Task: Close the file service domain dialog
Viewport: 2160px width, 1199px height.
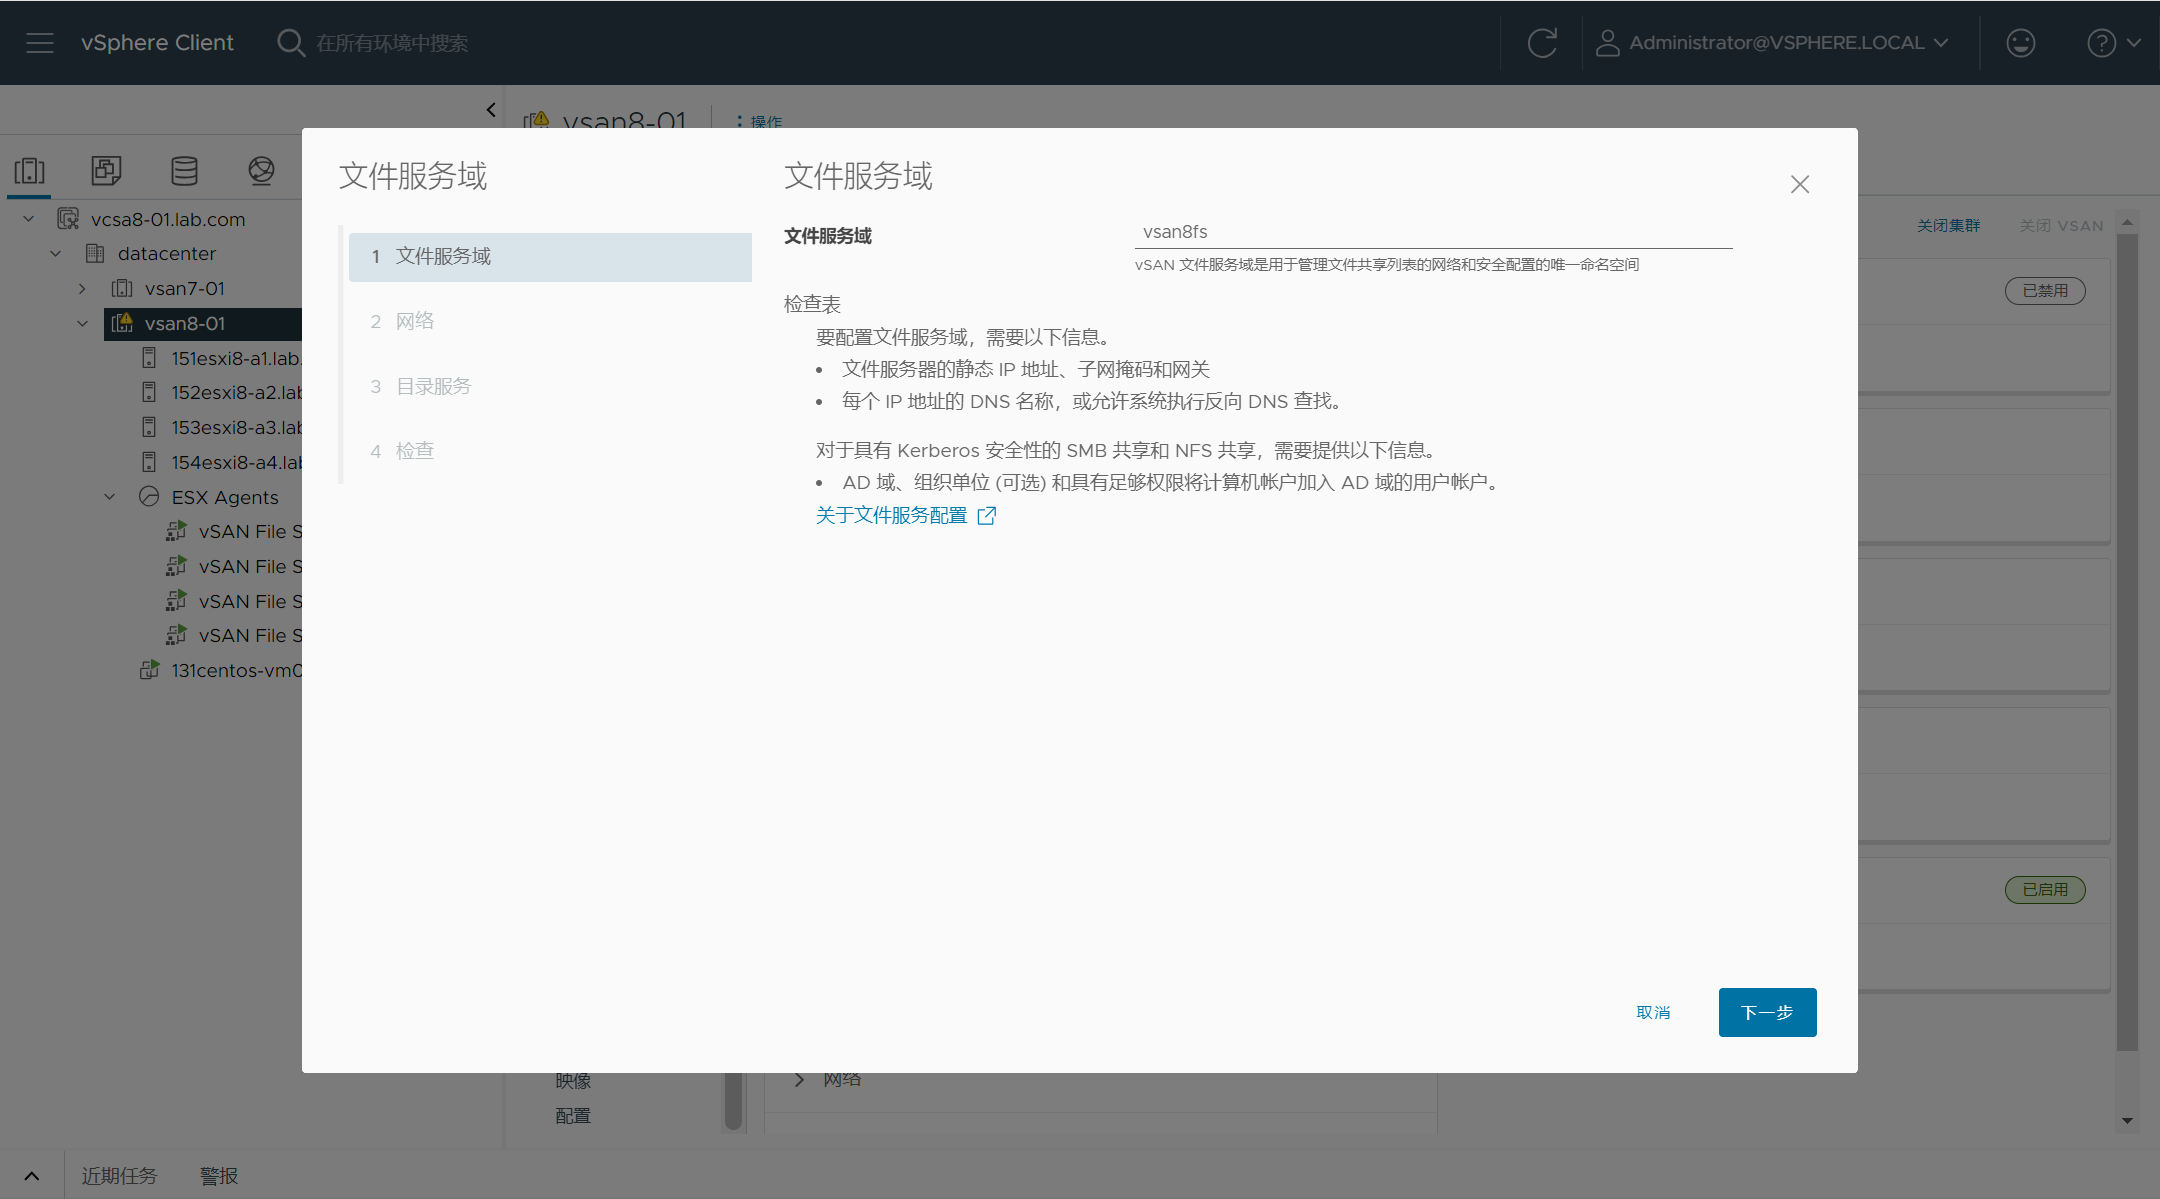Action: 1800,184
